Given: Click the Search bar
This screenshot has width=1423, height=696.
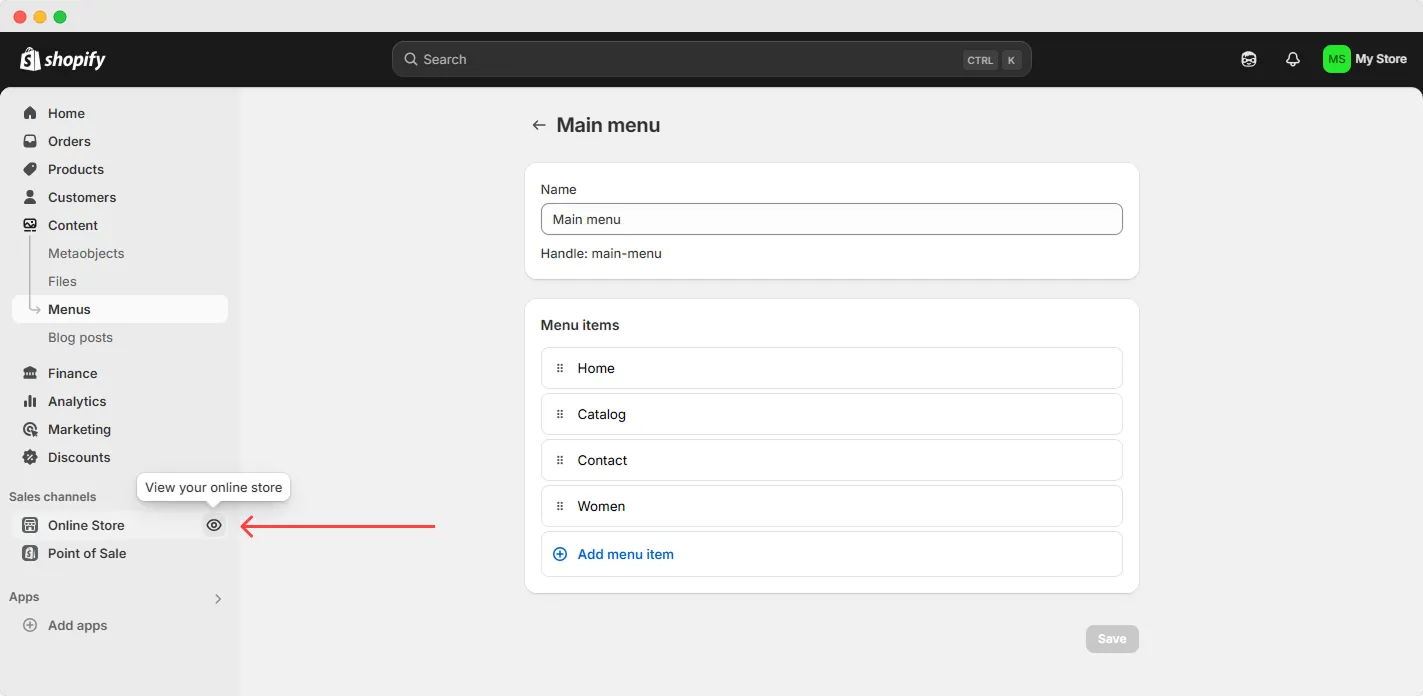Looking at the screenshot, I should 710,59.
